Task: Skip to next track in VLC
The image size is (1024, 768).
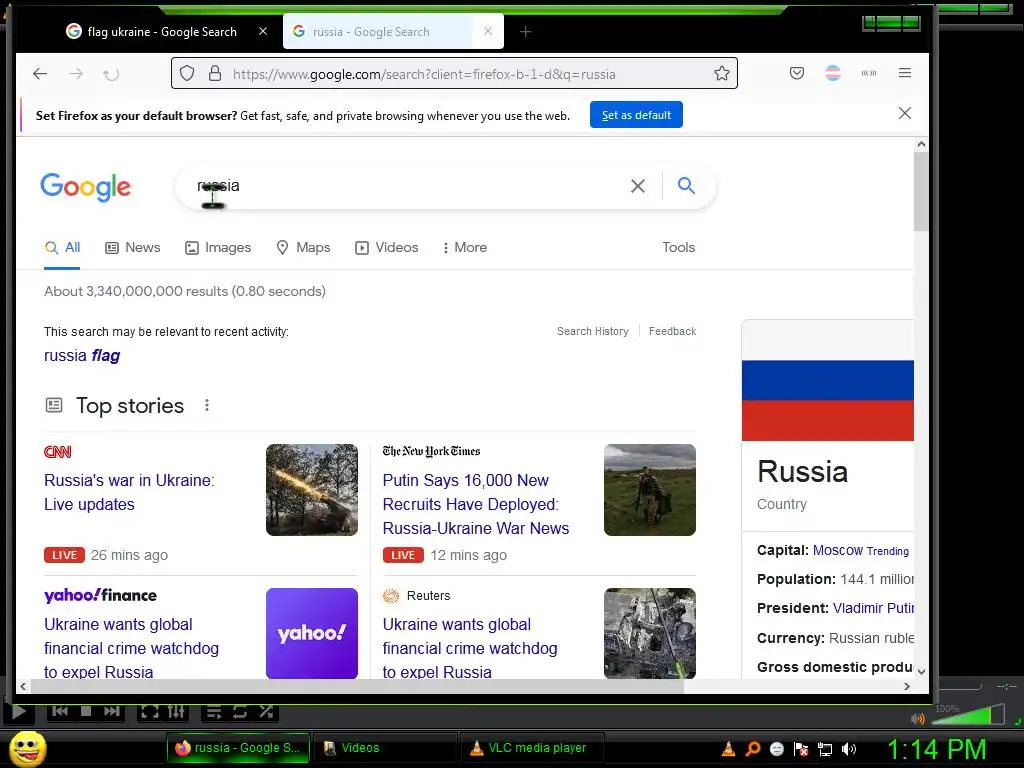Action: click(x=112, y=711)
